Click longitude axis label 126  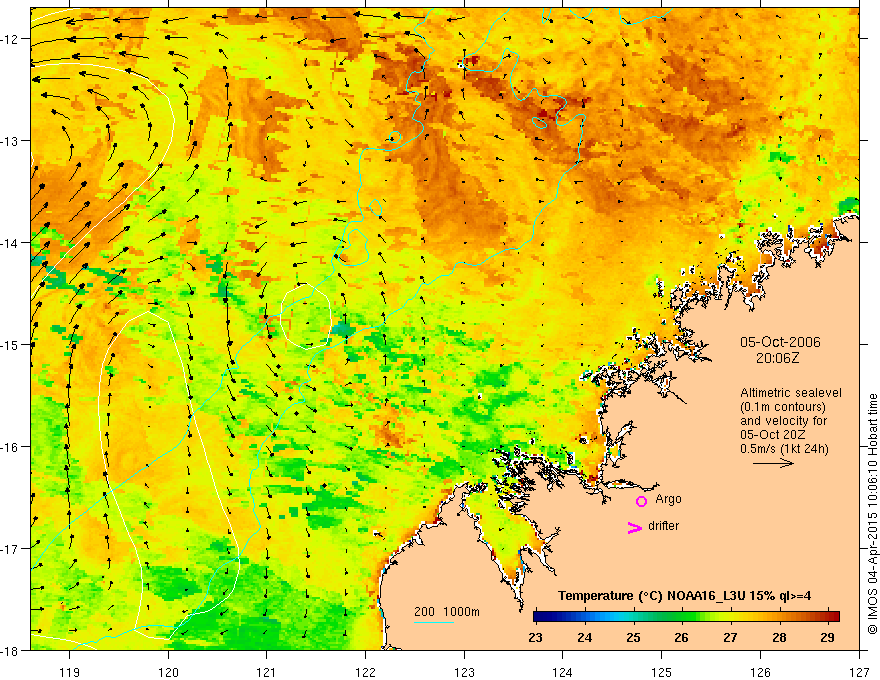point(760,672)
